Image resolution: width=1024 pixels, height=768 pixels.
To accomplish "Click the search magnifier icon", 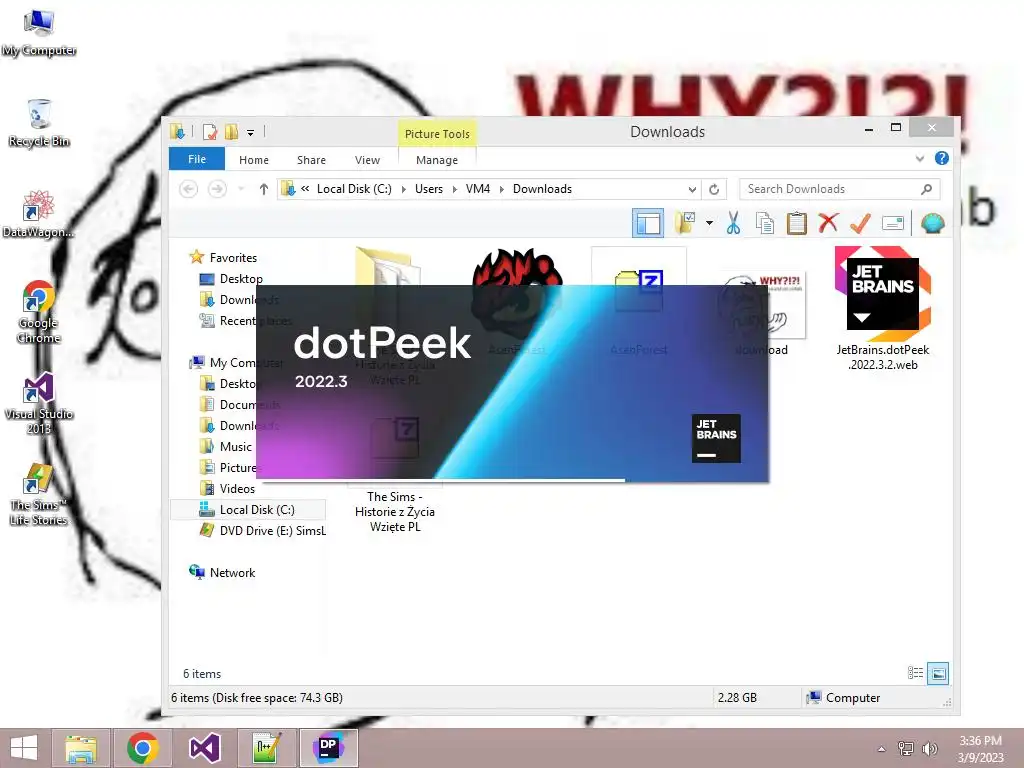I will click(926, 189).
